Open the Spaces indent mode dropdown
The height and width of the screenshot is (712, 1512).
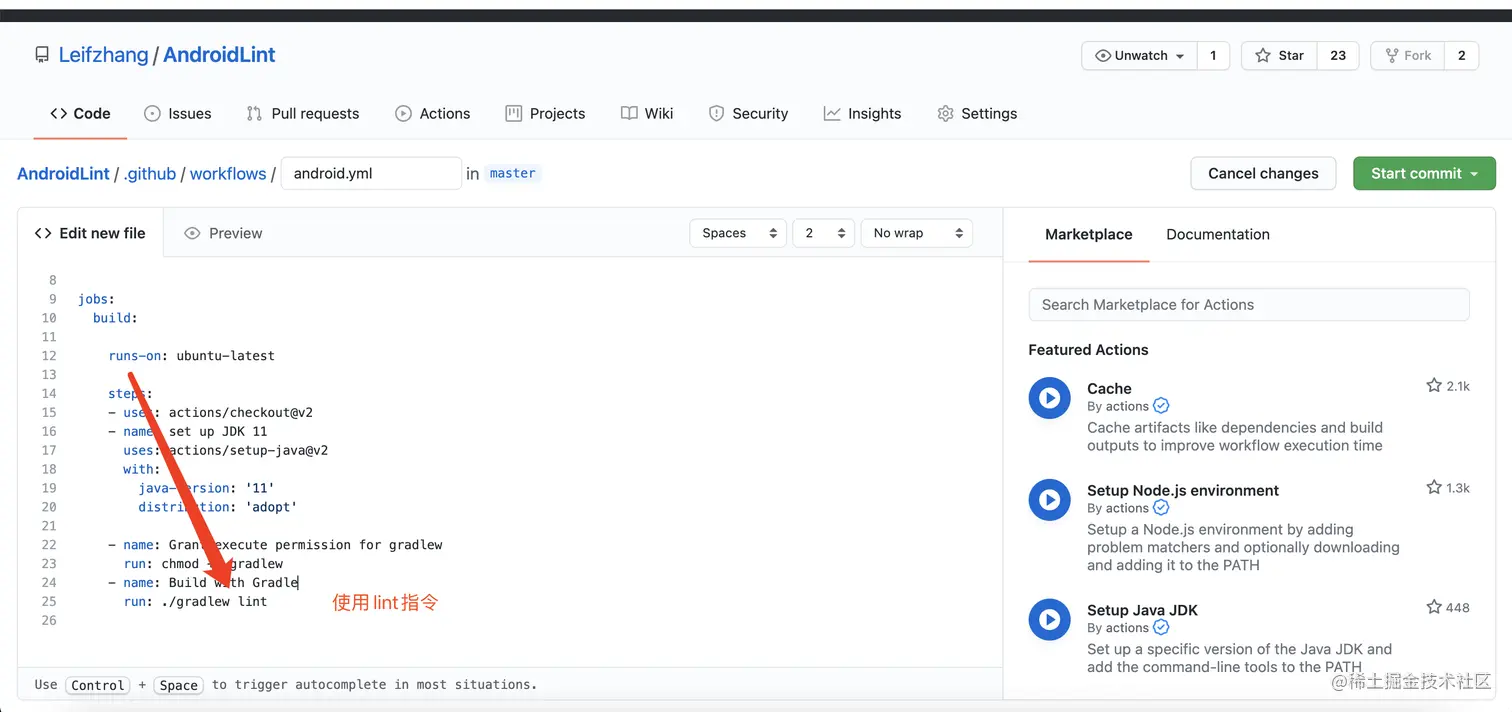(x=738, y=233)
